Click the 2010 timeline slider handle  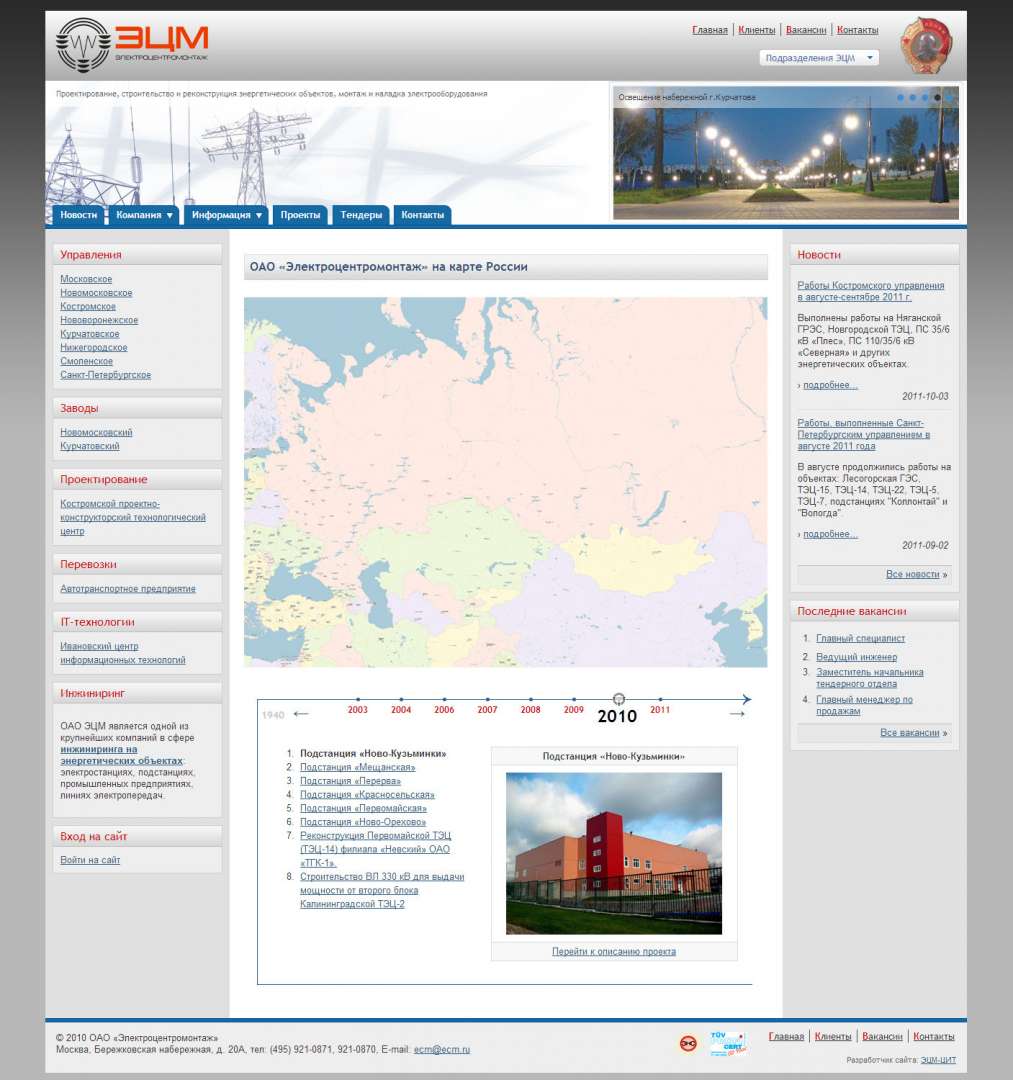click(618, 699)
